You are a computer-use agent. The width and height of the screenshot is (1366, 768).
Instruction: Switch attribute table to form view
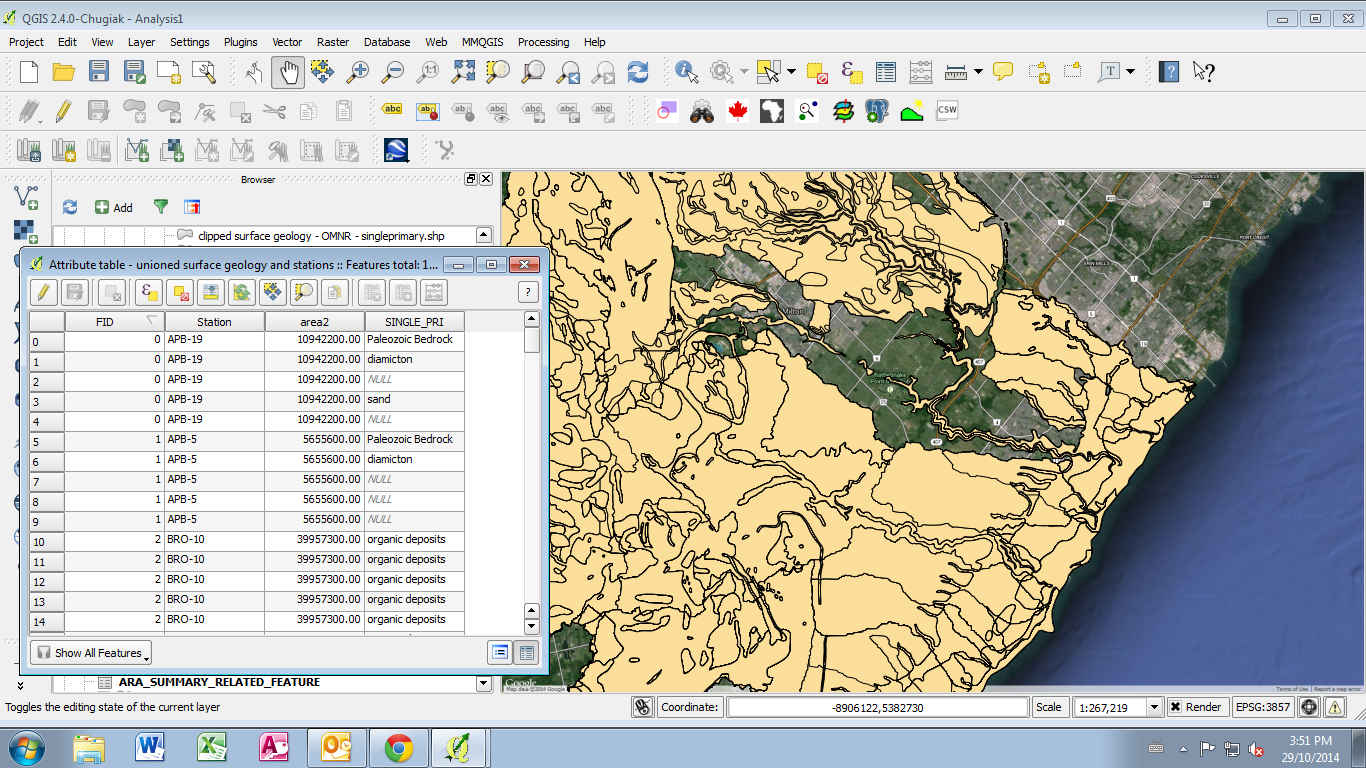(500, 653)
